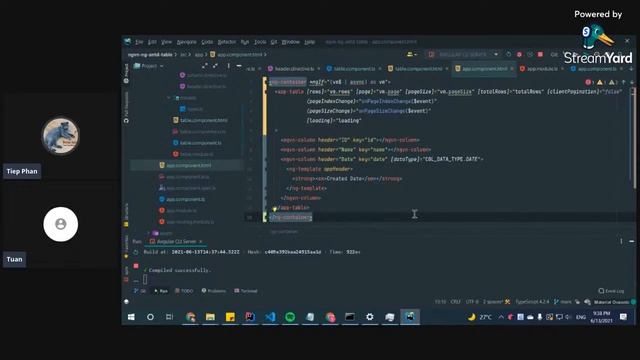Image resolution: width=640 pixels, height=360 pixels.
Task: Open the Window menu
Action: (291, 42)
